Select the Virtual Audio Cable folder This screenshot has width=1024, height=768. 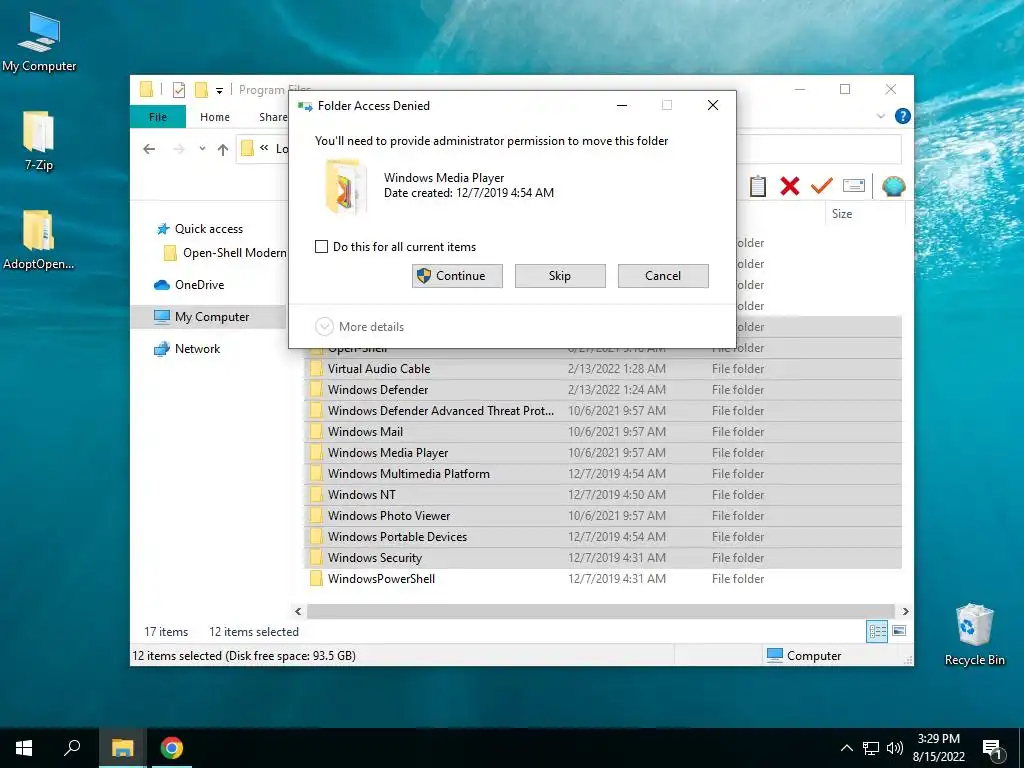[x=603, y=369]
